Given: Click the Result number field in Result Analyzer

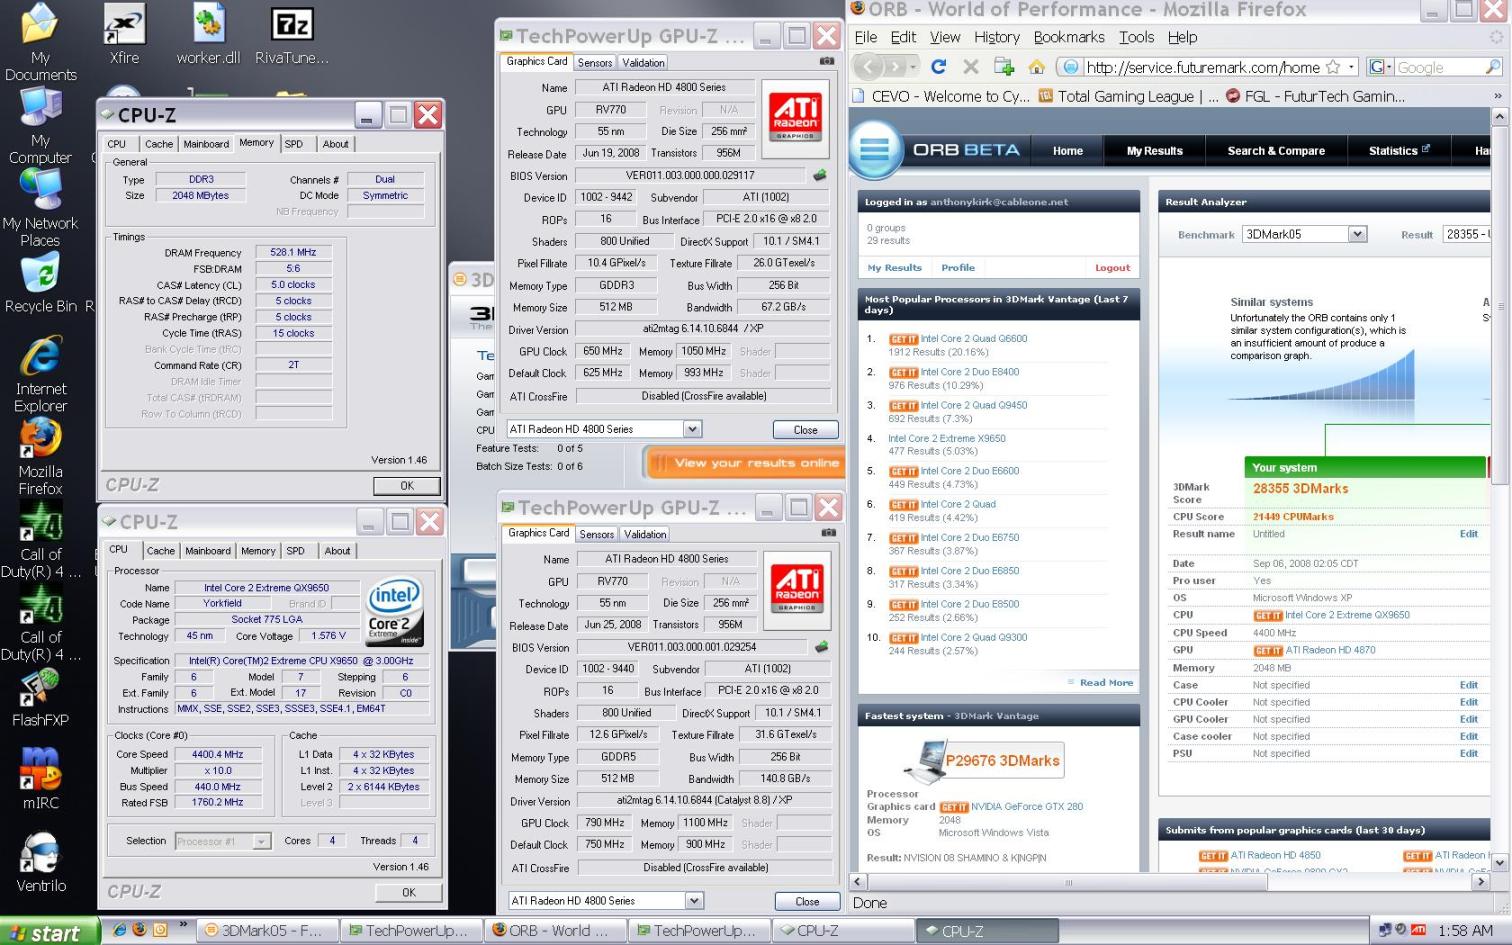Looking at the screenshot, I should tap(1467, 234).
